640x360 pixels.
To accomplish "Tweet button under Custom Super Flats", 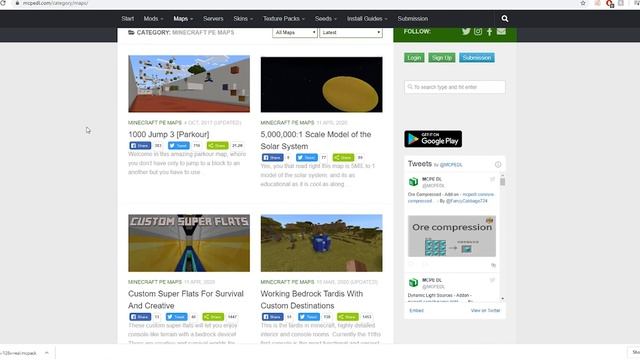I will 176,317.
